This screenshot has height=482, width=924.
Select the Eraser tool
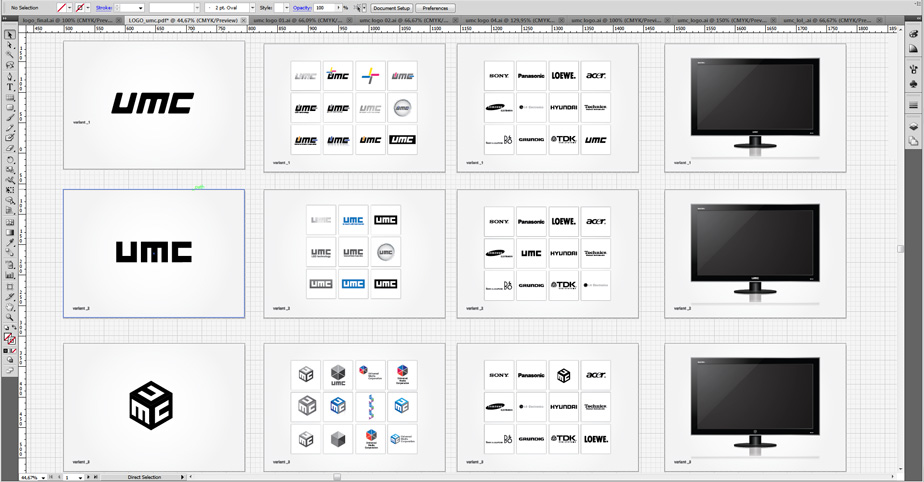[x=10, y=148]
